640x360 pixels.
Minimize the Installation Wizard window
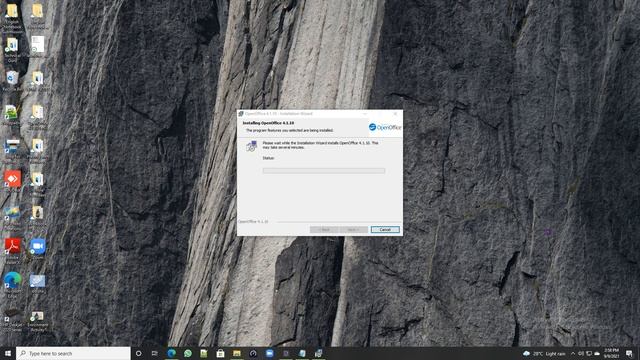pyautogui.click(x=365, y=113)
